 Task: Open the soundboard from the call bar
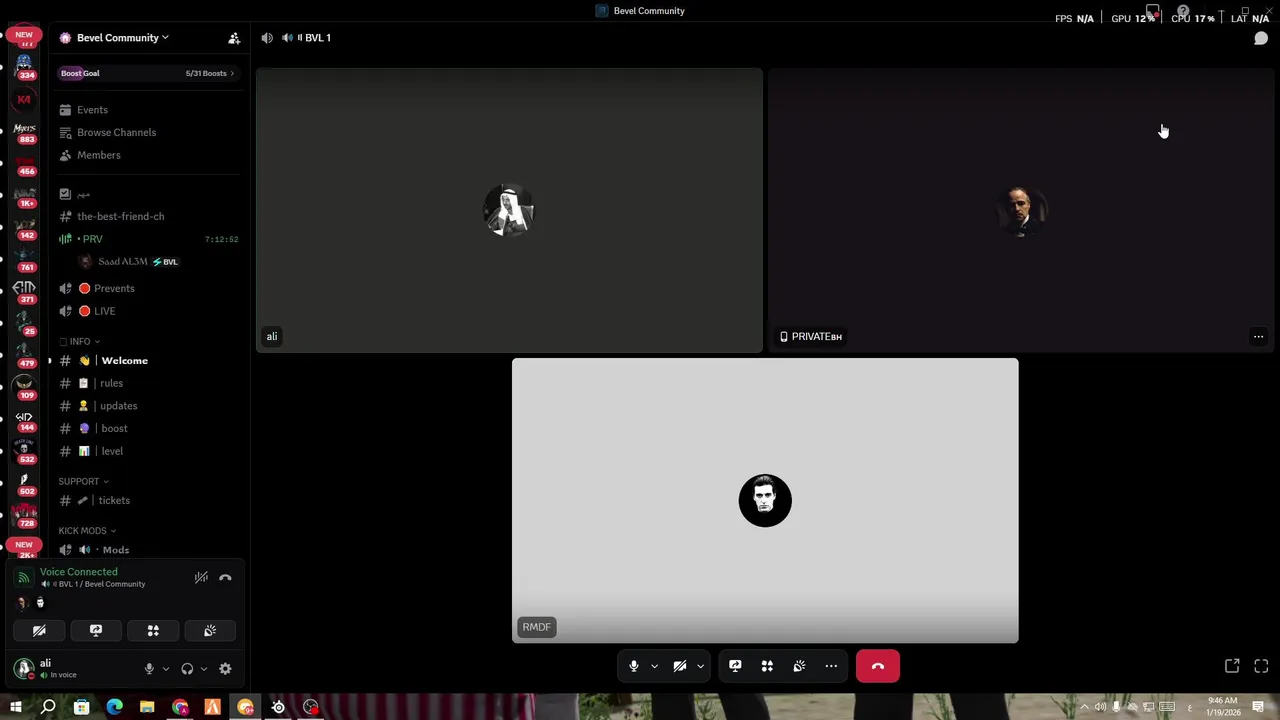799,666
